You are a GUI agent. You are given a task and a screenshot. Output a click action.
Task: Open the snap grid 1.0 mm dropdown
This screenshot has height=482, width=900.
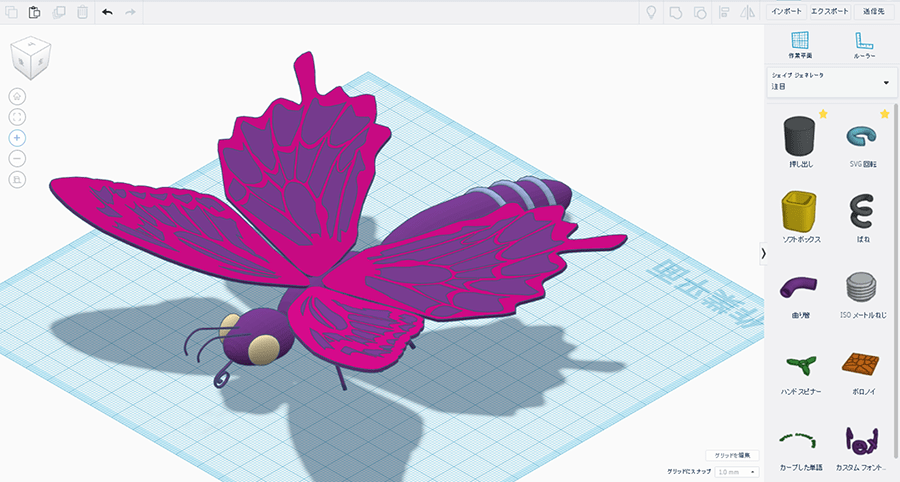pyautogui.click(x=737, y=472)
